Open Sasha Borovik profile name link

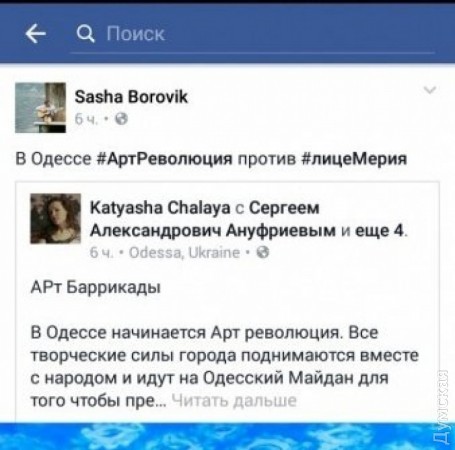pos(131,97)
